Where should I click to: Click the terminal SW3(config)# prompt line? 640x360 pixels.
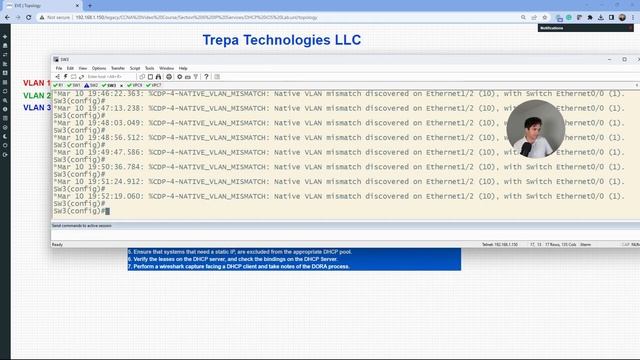(x=81, y=211)
